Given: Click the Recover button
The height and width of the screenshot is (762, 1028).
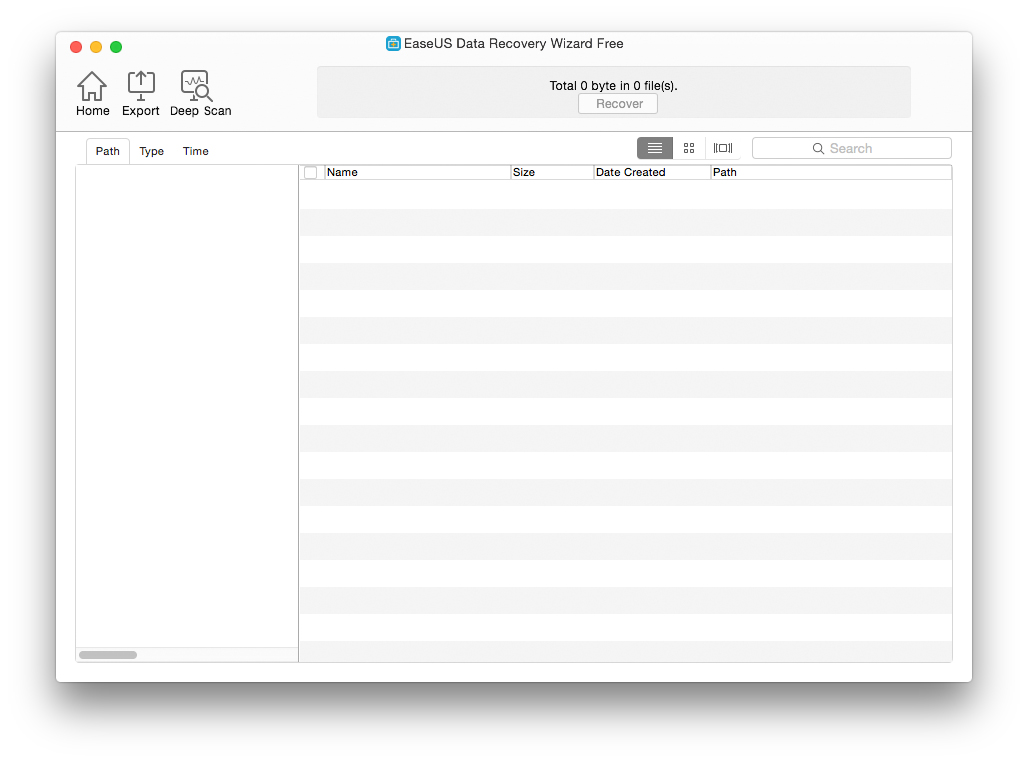Looking at the screenshot, I should pos(618,104).
